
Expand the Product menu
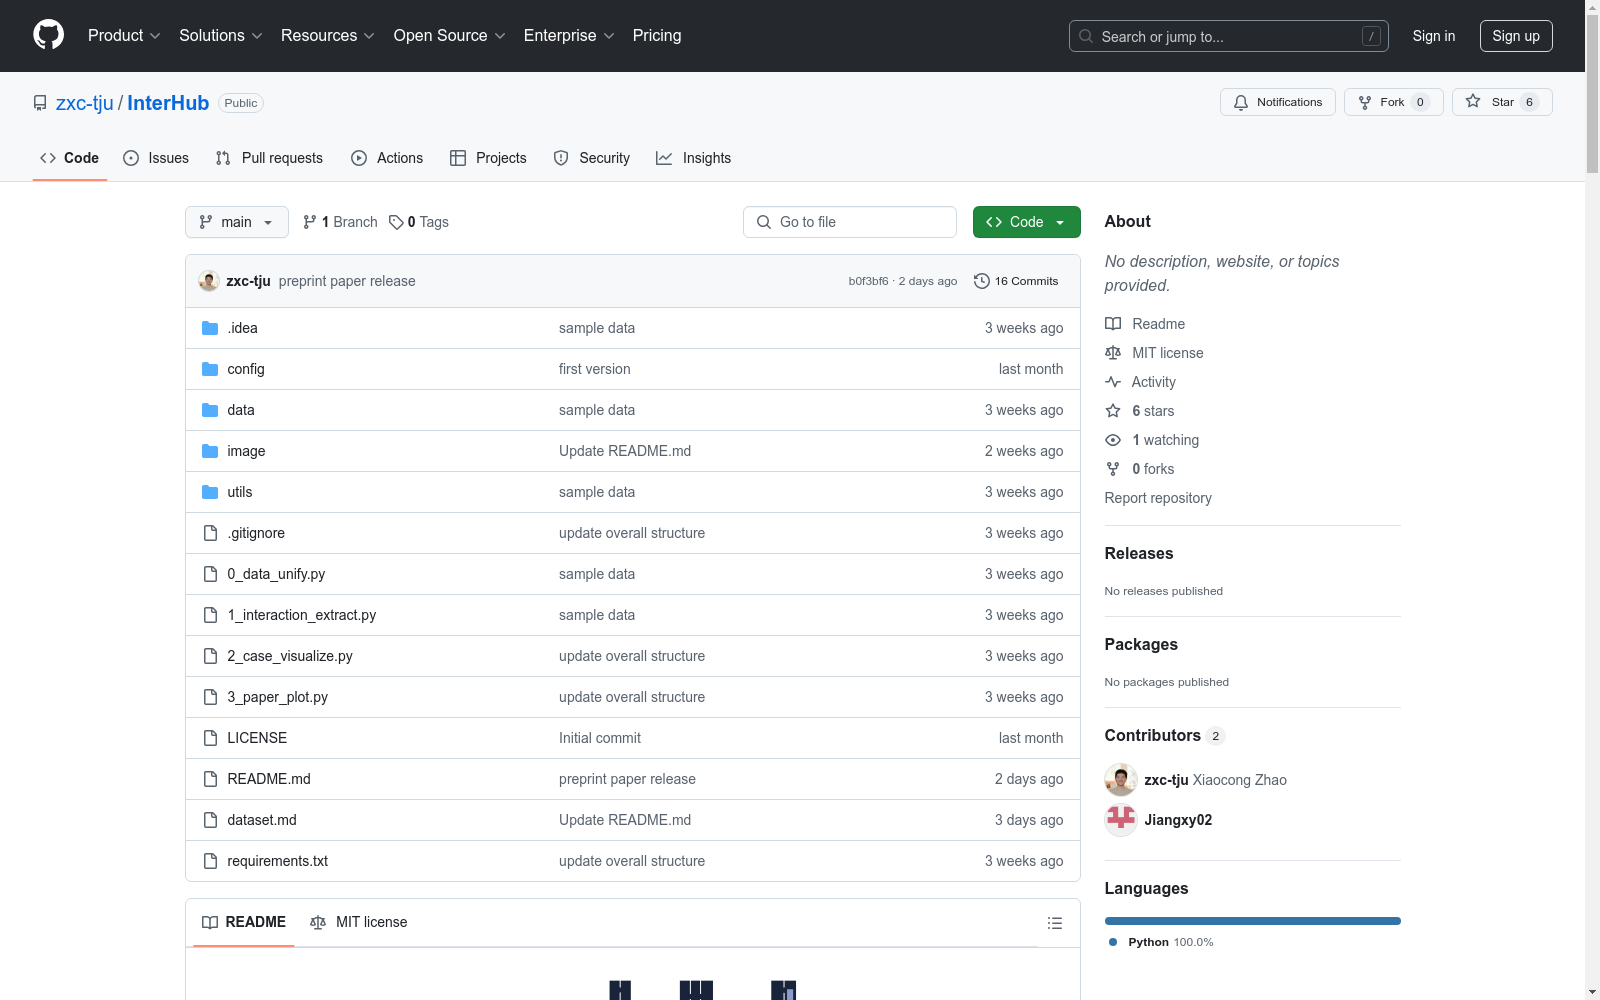point(124,35)
